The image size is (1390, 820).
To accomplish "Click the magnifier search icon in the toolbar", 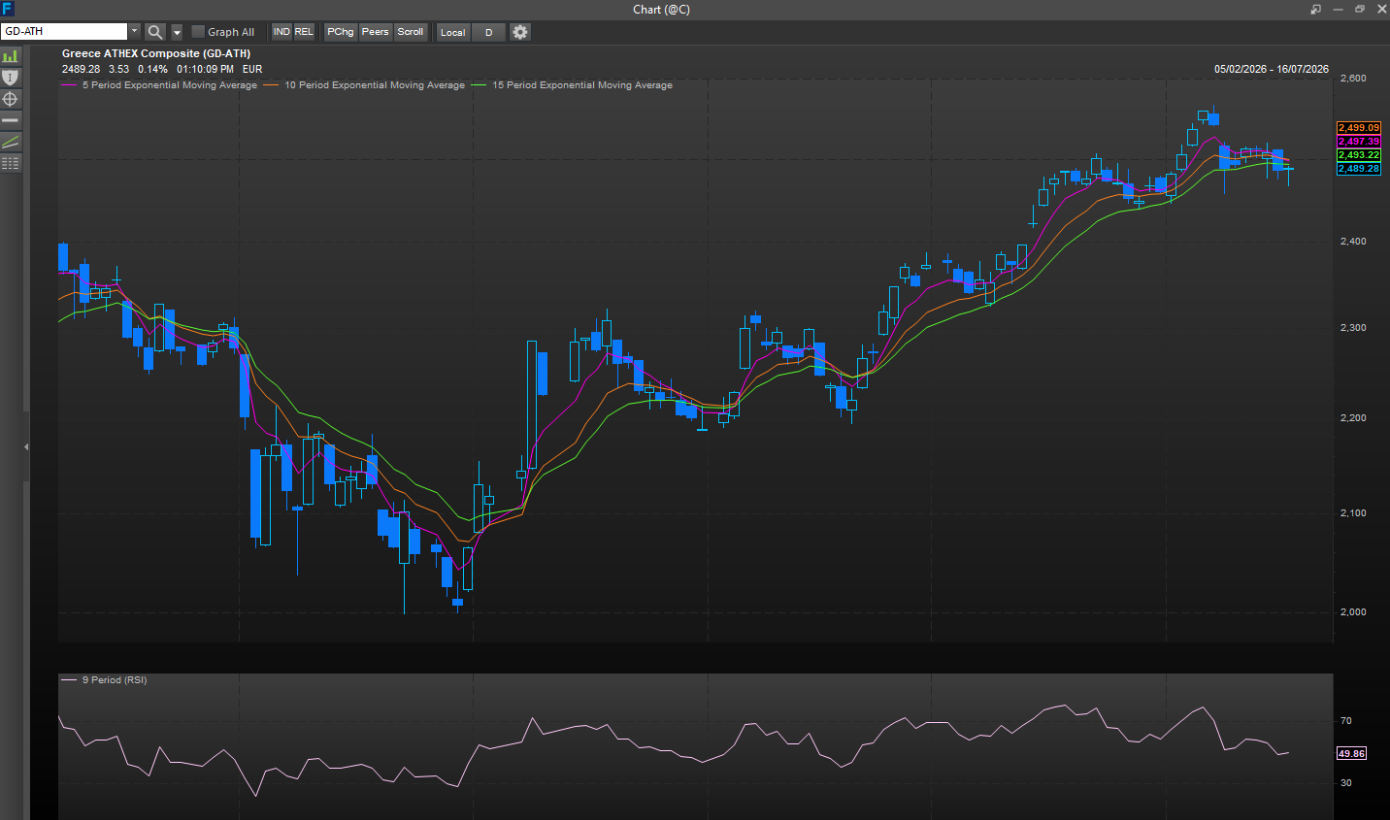I will [155, 32].
